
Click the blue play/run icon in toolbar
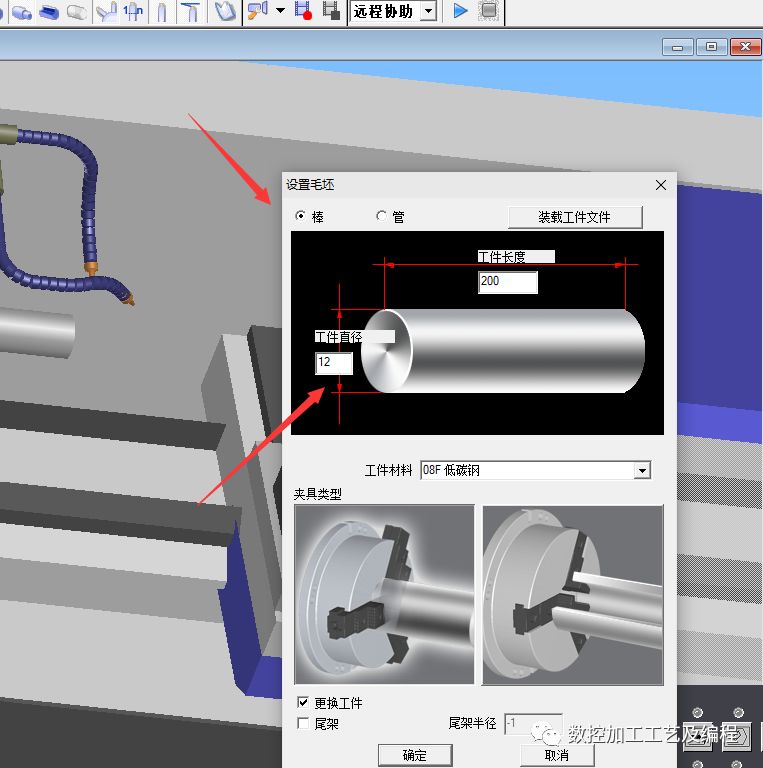point(460,11)
